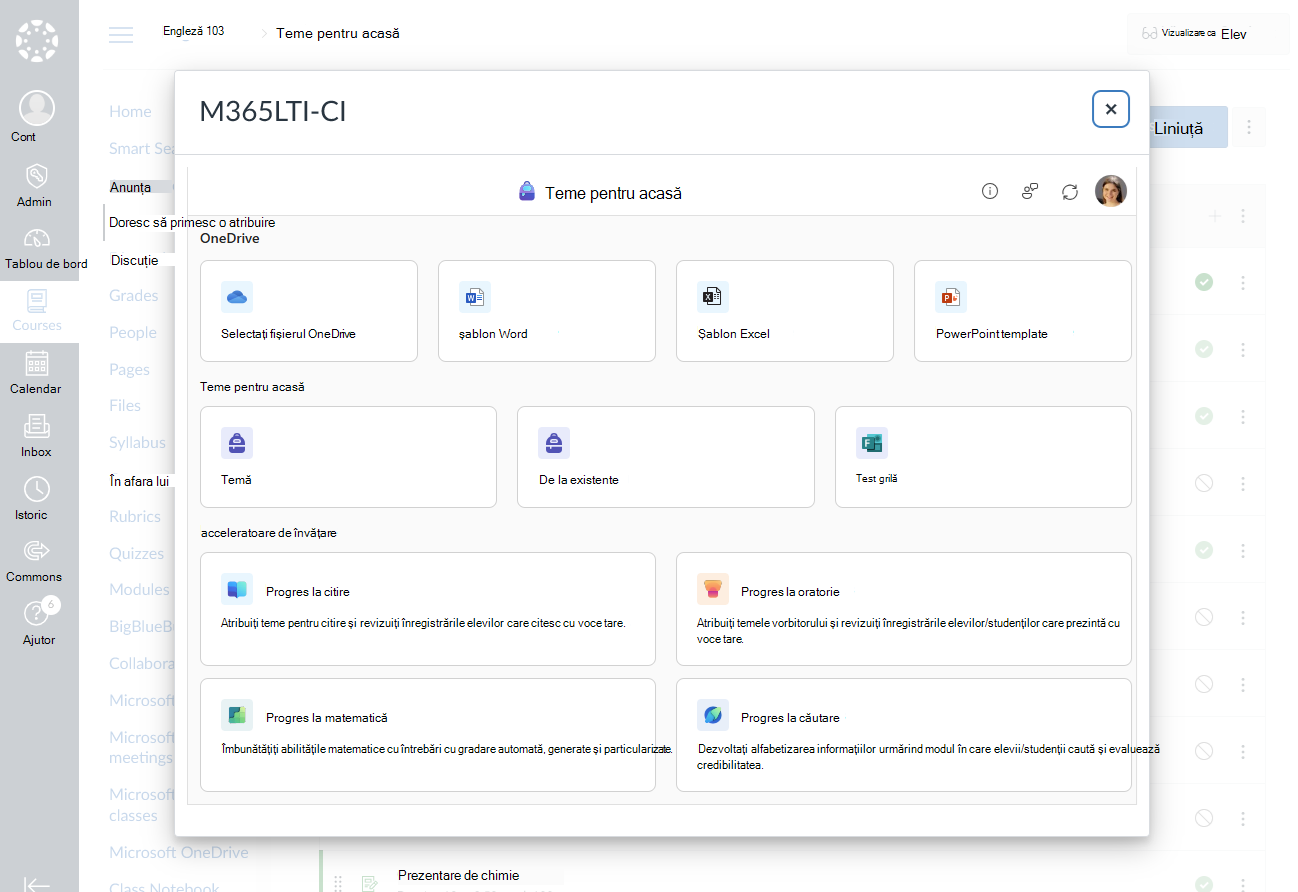Viewport: 1298px width, 892px height.
Task: Collapse the global navigation arrow
Action: tap(37, 884)
